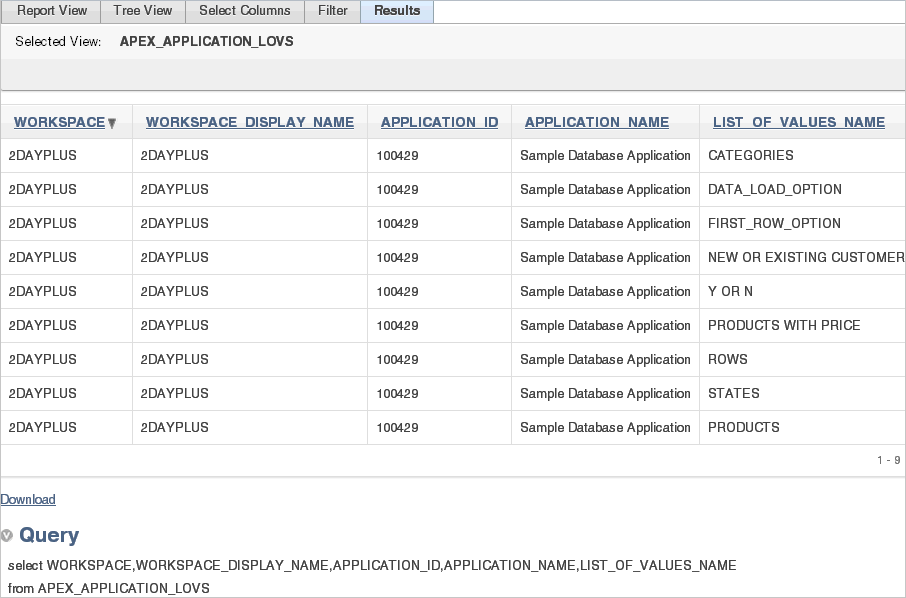
Task: Click the Query section heading
Action: point(49,535)
